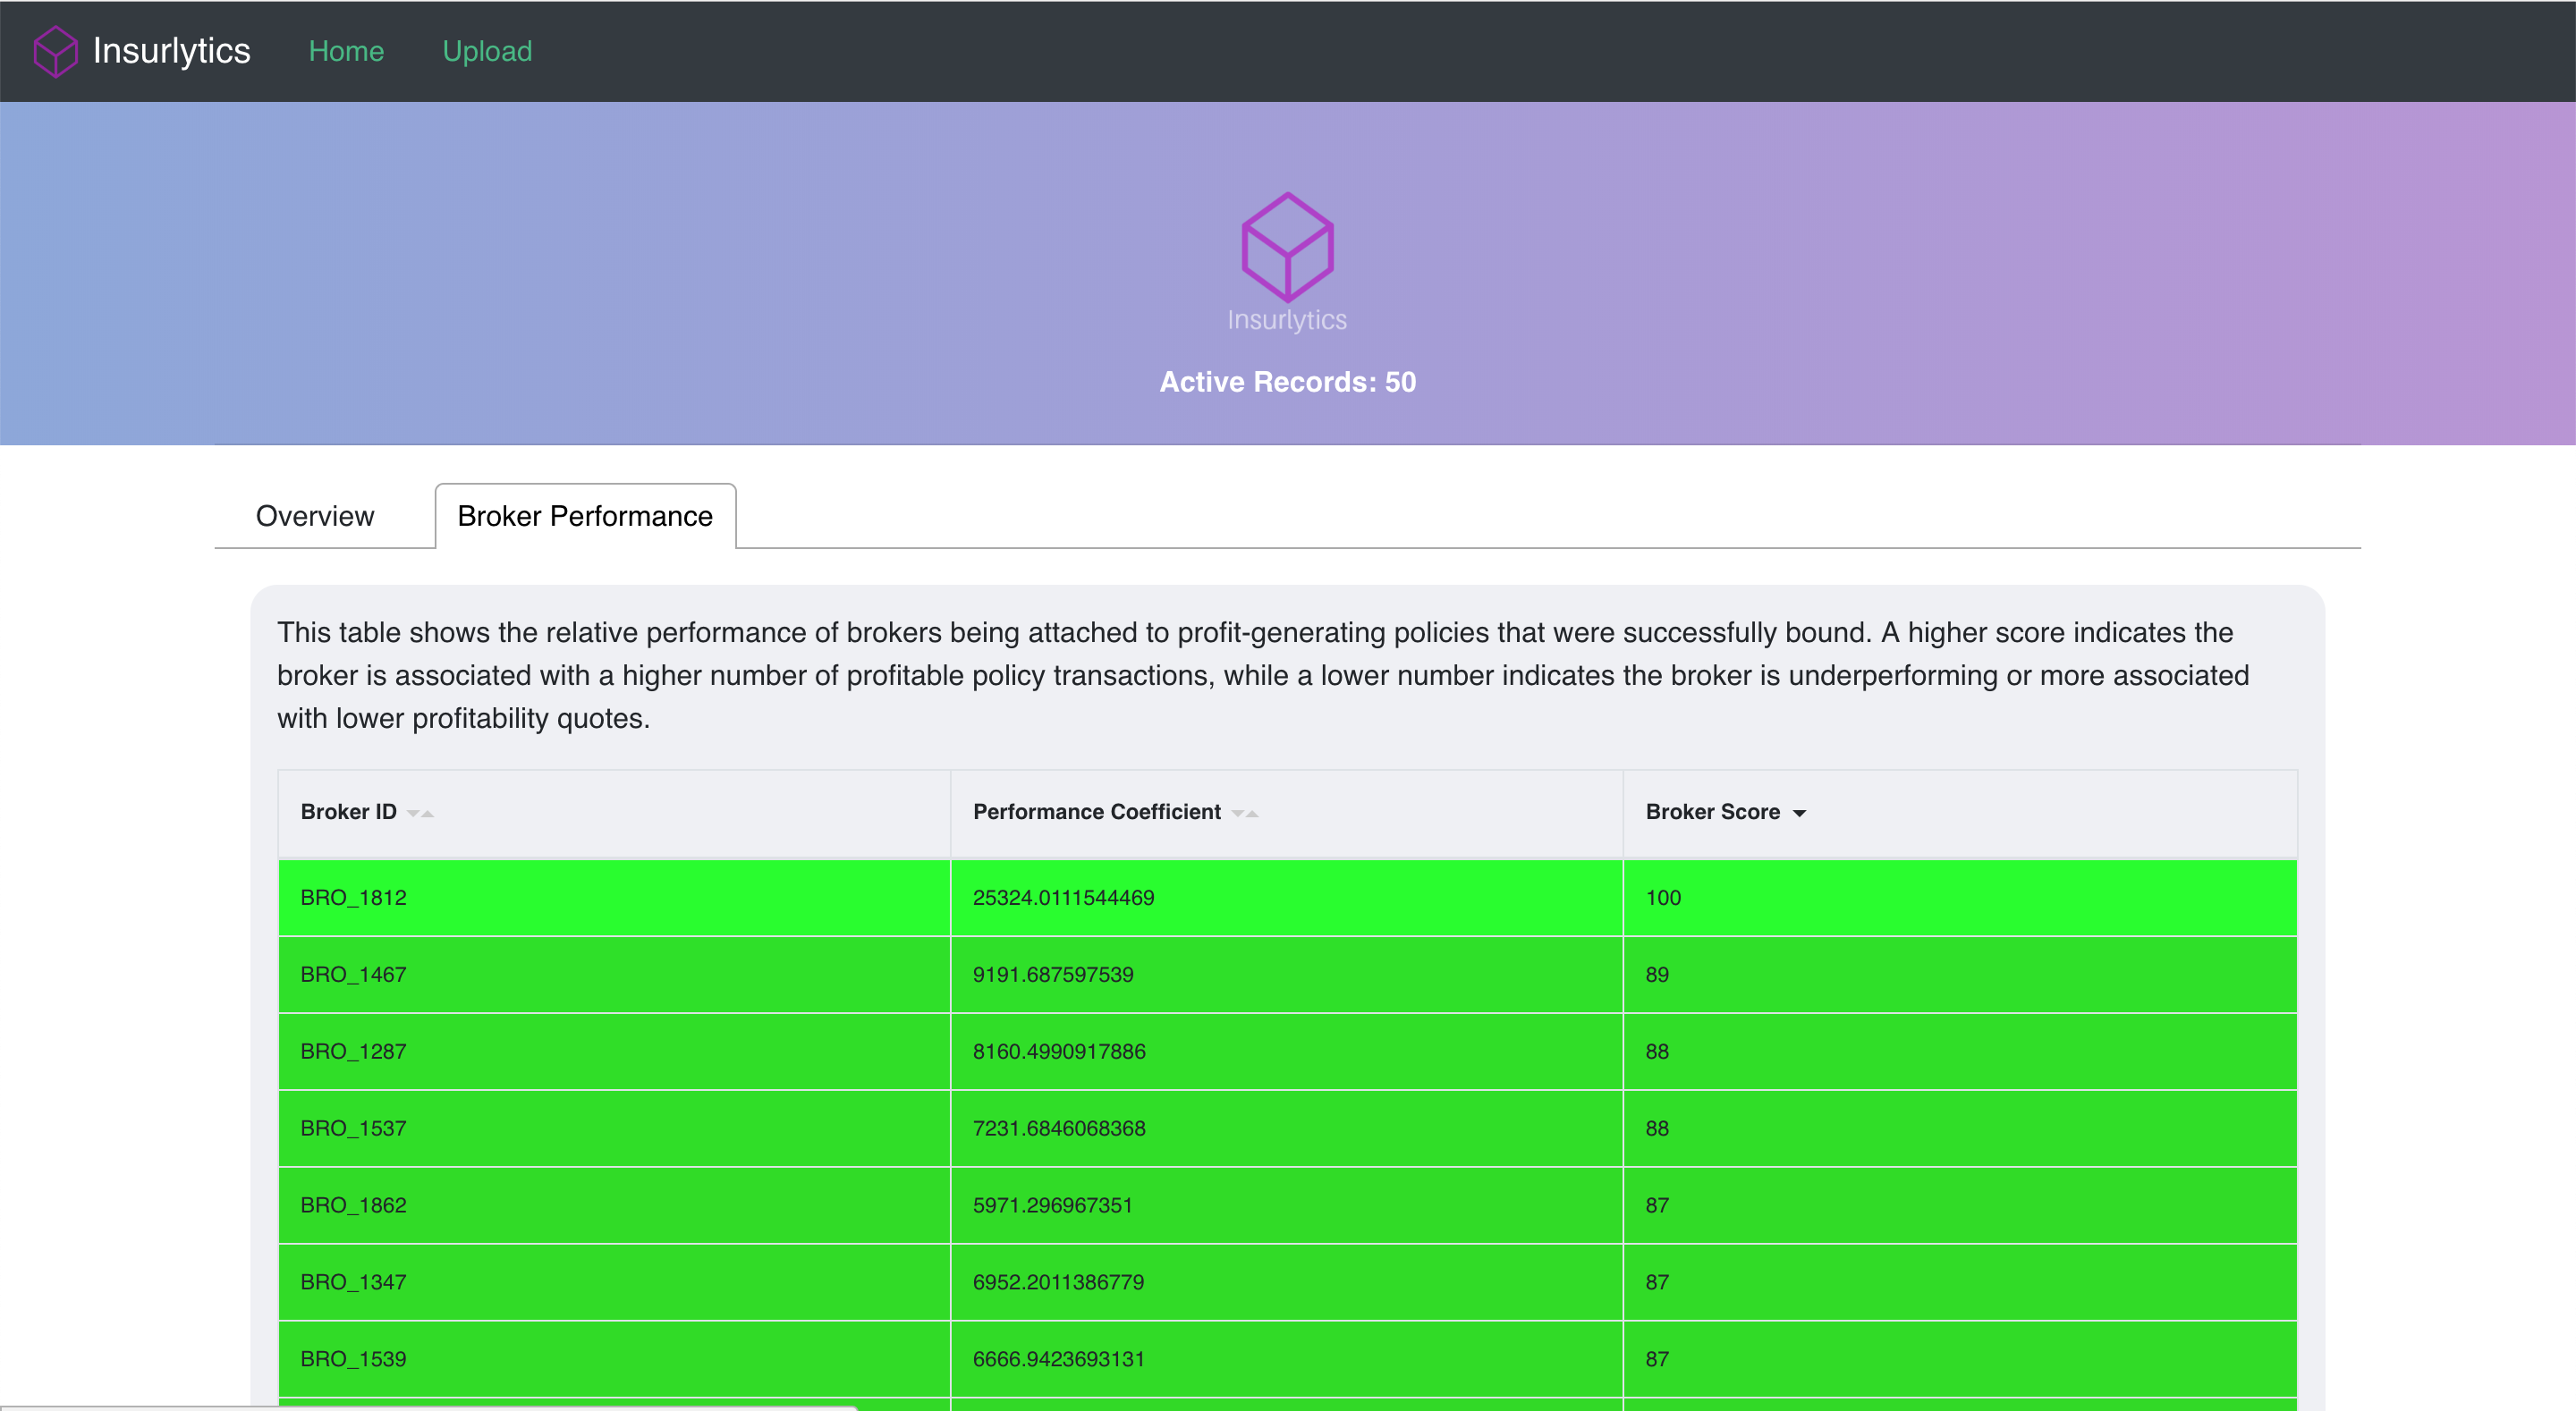The width and height of the screenshot is (2576, 1411).
Task: Toggle Broker Score descending sort arrow
Action: click(1799, 813)
